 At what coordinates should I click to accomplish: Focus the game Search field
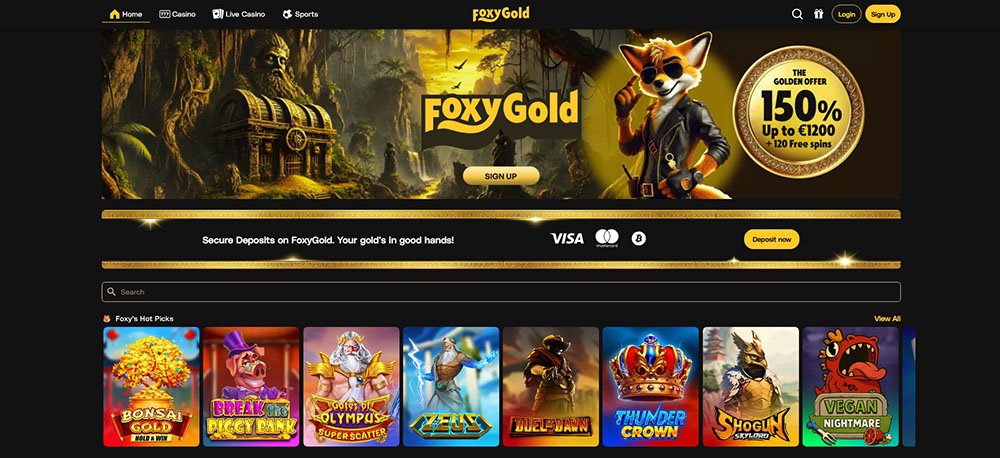(x=501, y=292)
